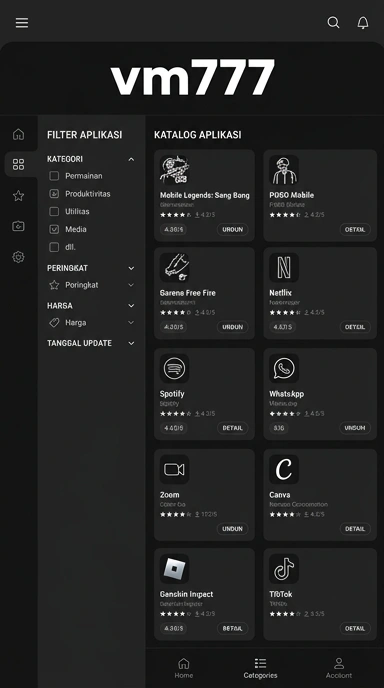Click the Mobile Legends app icon
Viewport: 384px width, 688px height.
[x=174, y=170]
